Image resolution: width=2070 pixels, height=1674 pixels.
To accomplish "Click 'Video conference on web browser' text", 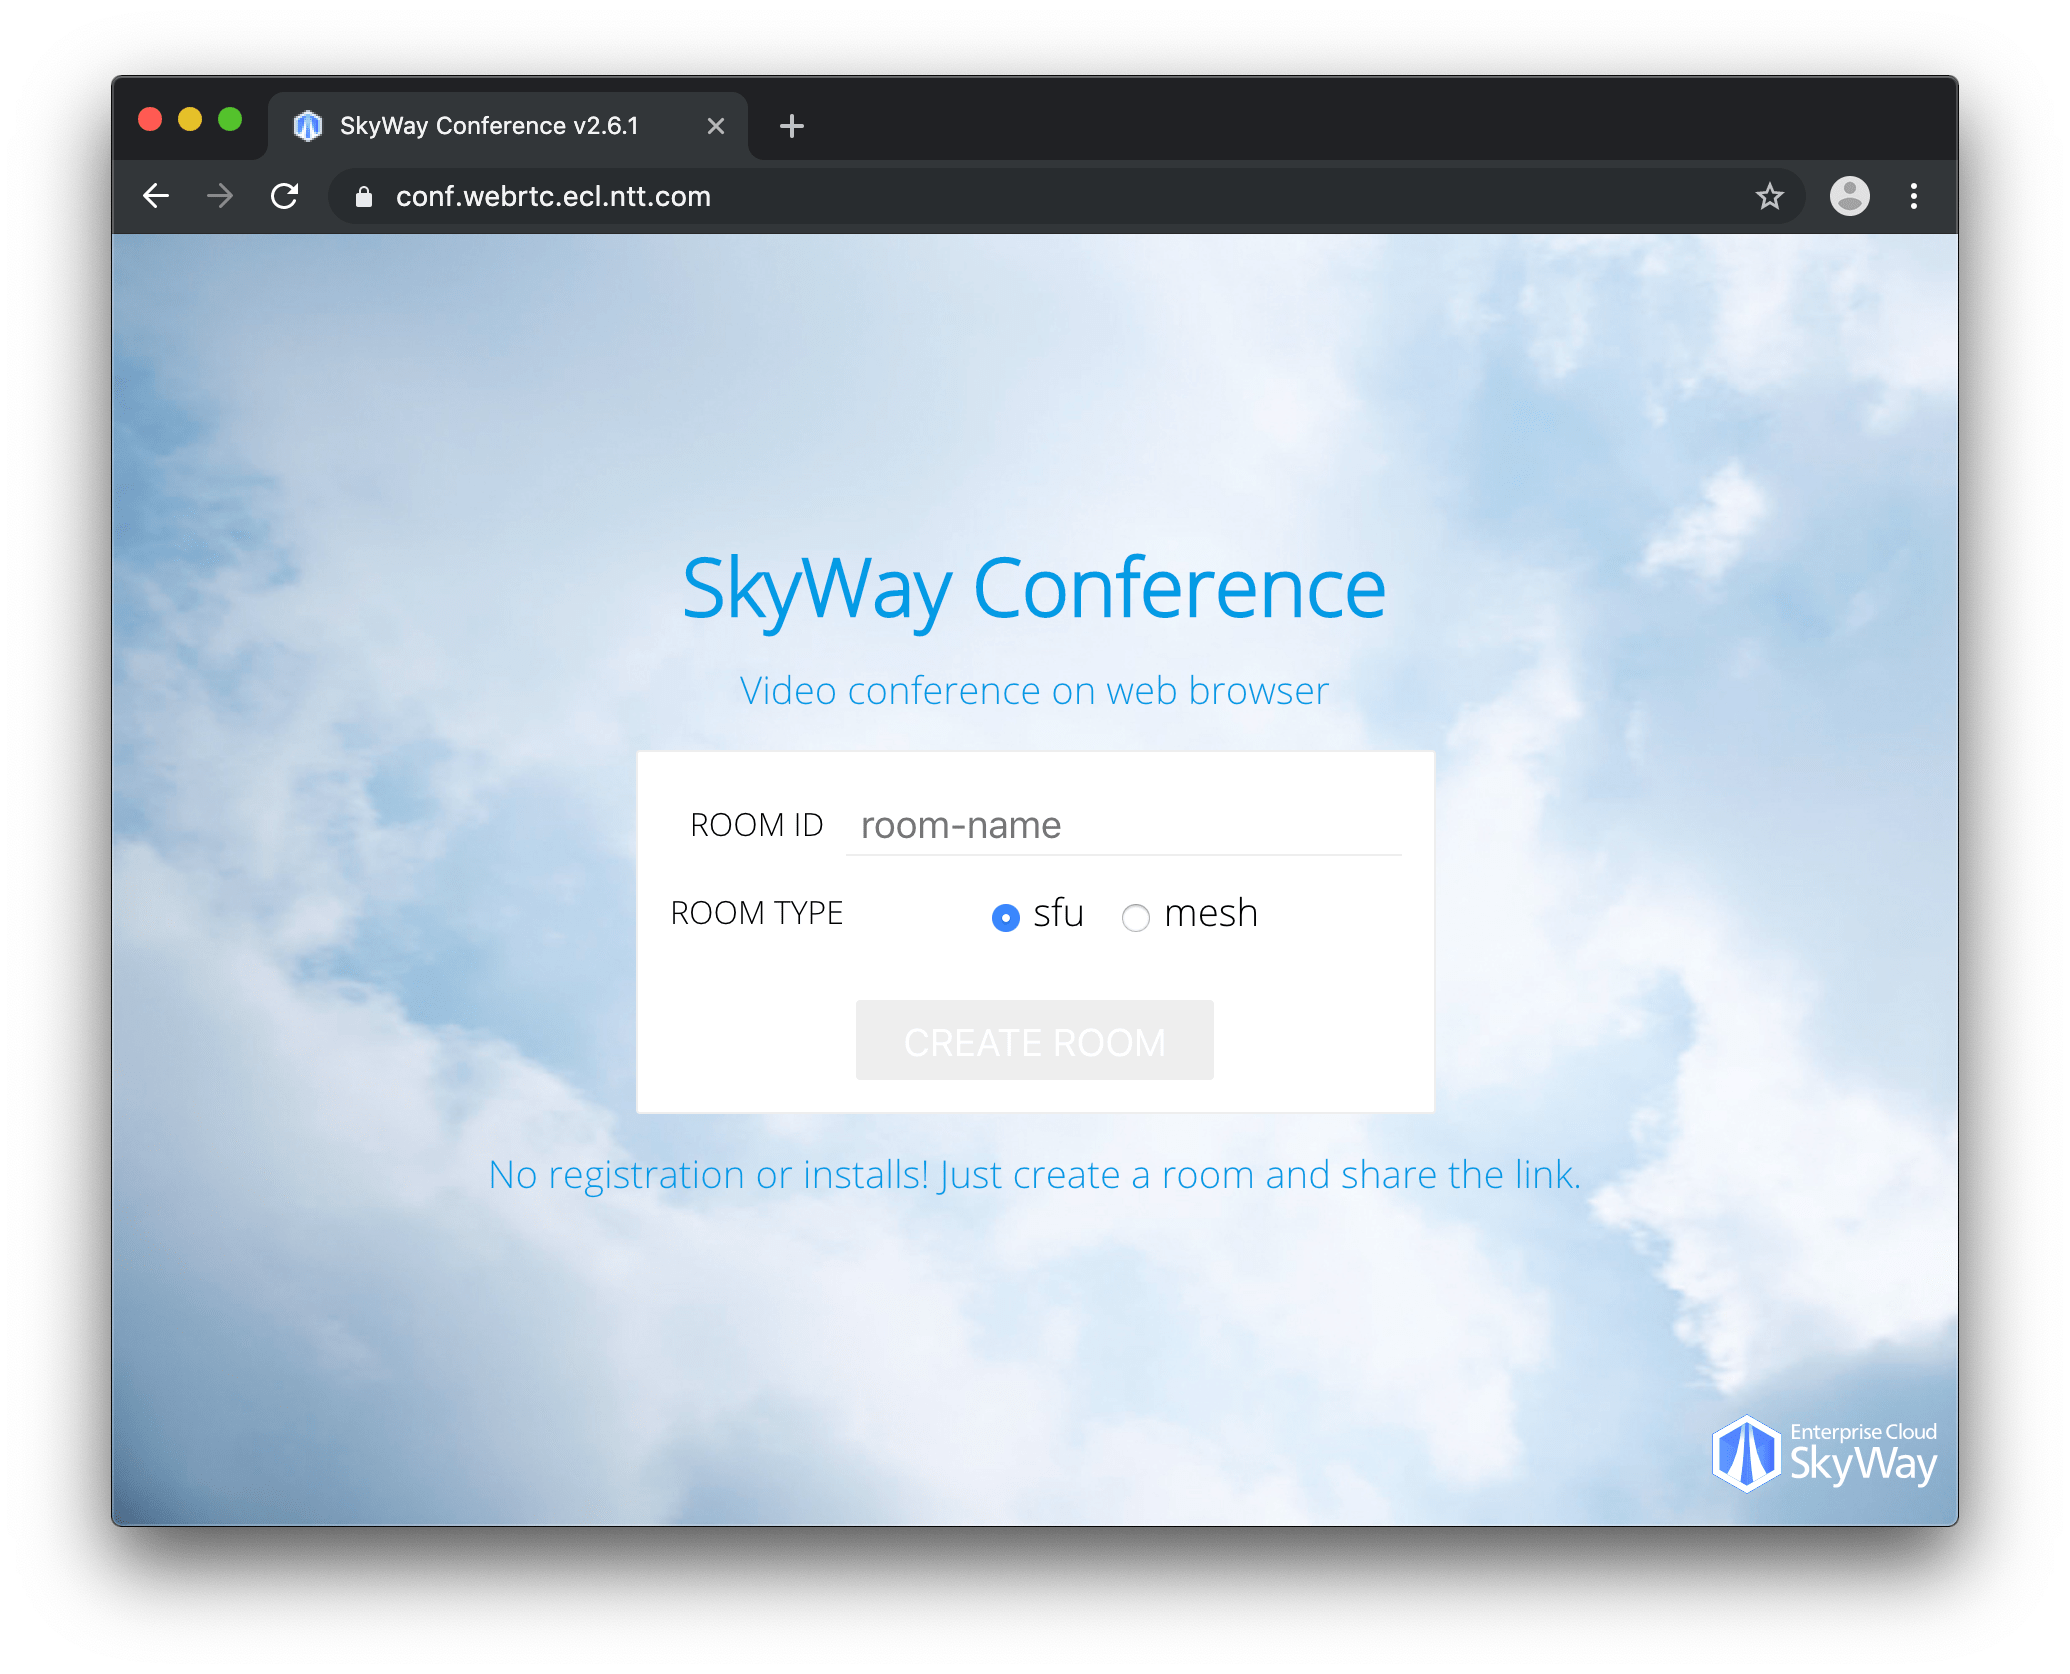I will coord(1034,691).
